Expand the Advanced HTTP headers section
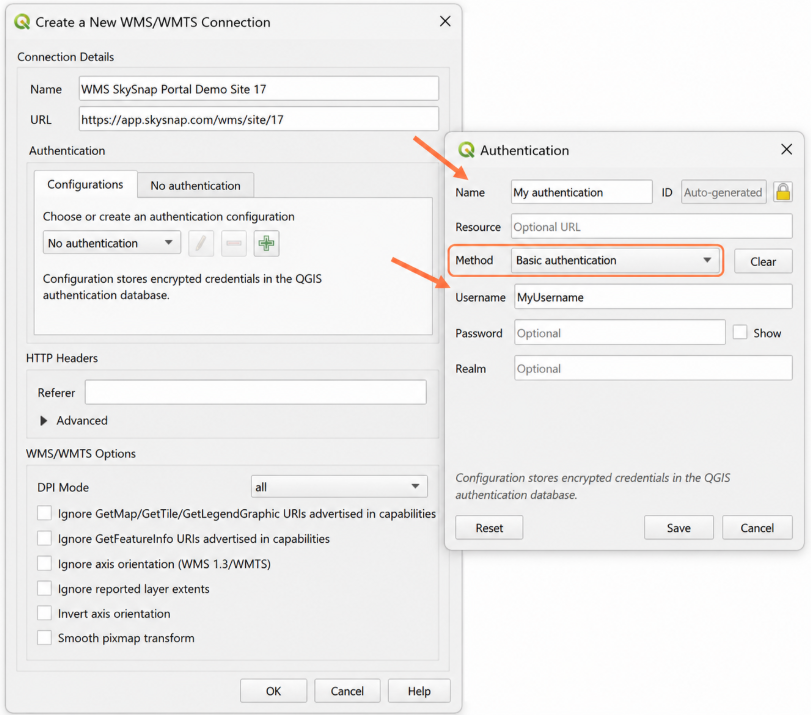 tap(44, 421)
